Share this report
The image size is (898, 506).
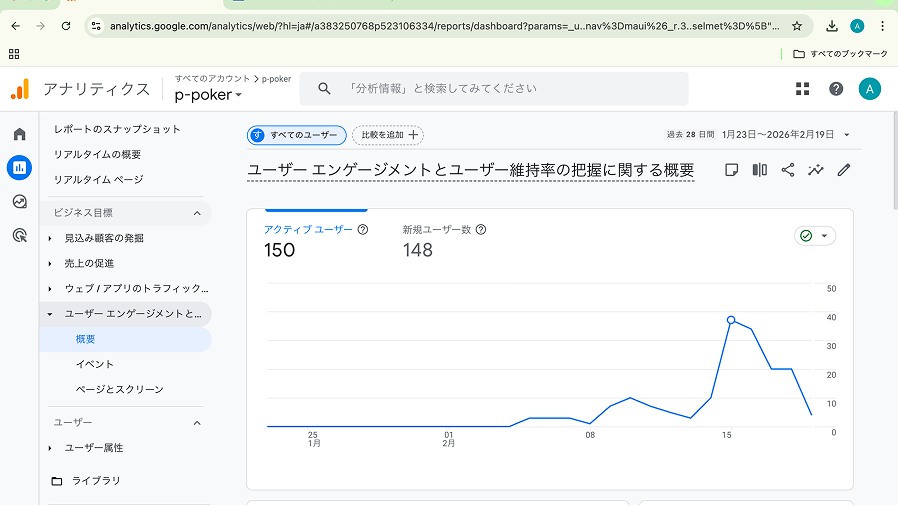pos(787,170)
